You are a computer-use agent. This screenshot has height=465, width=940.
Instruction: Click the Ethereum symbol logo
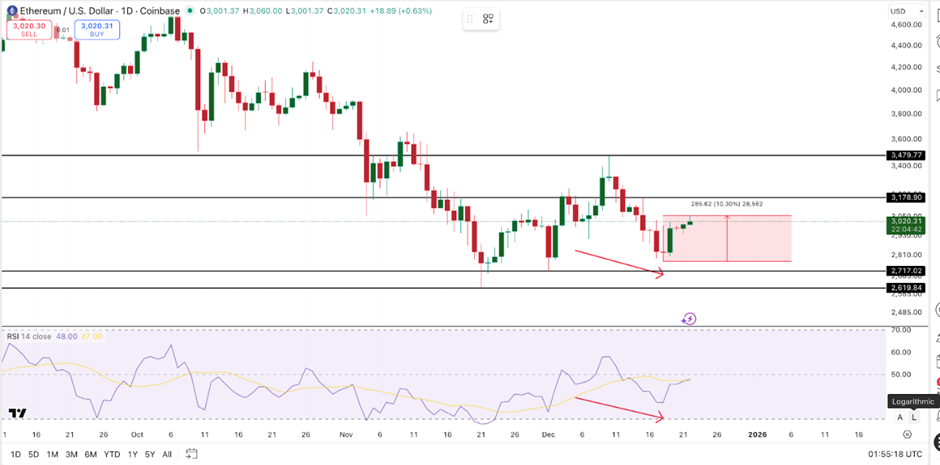coord(10,11)
